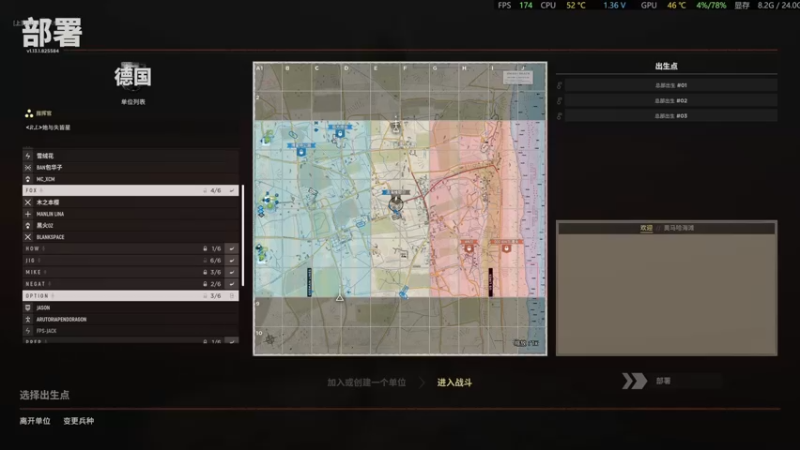Image resolution: width=800 pixels, height=450 pixels.
Task: Select player ARUTORIAPENDORAGON in the unit list
Action: click(61, 319)
